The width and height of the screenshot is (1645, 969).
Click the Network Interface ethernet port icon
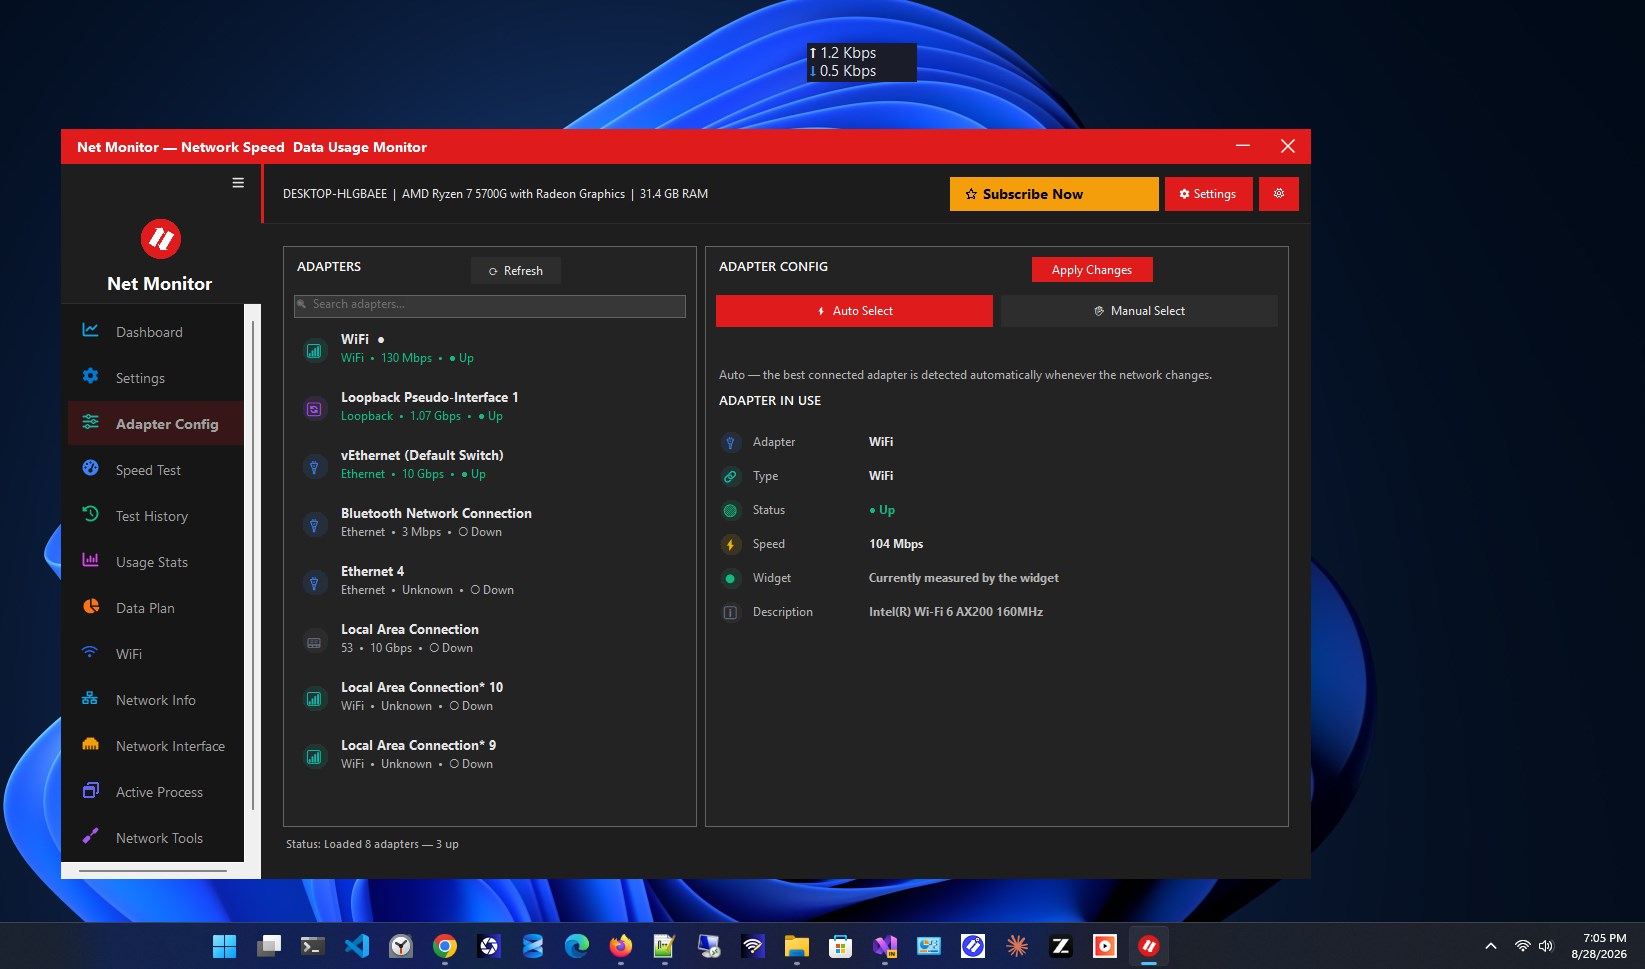point(90,745)
